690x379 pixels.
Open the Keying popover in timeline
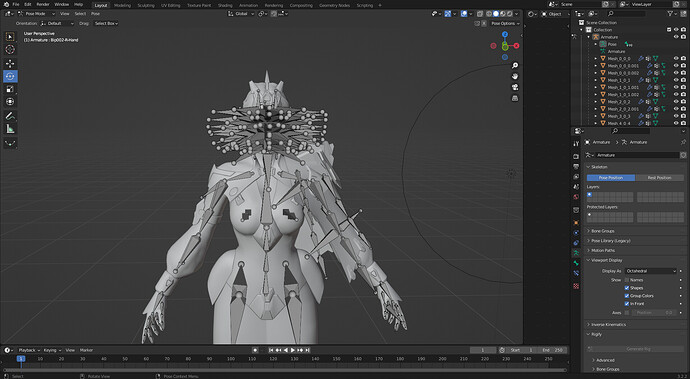coord(52,350)
